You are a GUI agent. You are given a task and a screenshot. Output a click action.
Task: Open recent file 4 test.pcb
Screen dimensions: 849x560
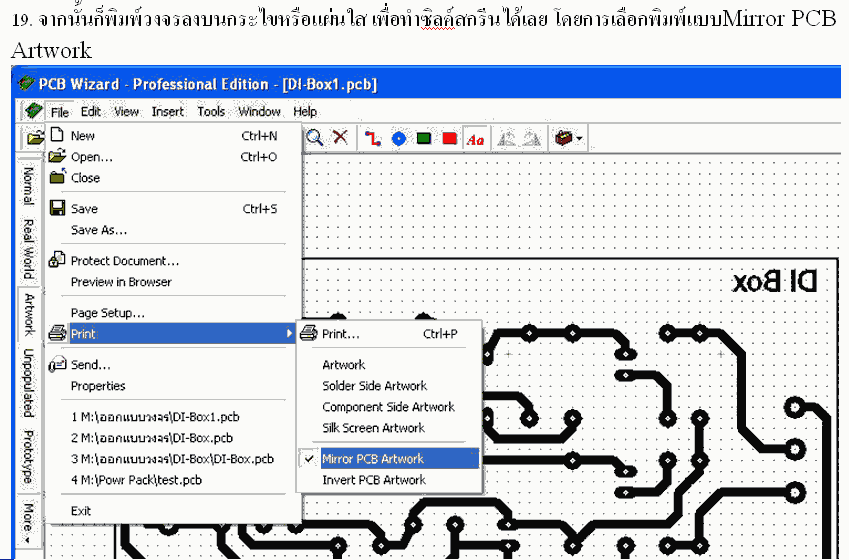[173, 480]
